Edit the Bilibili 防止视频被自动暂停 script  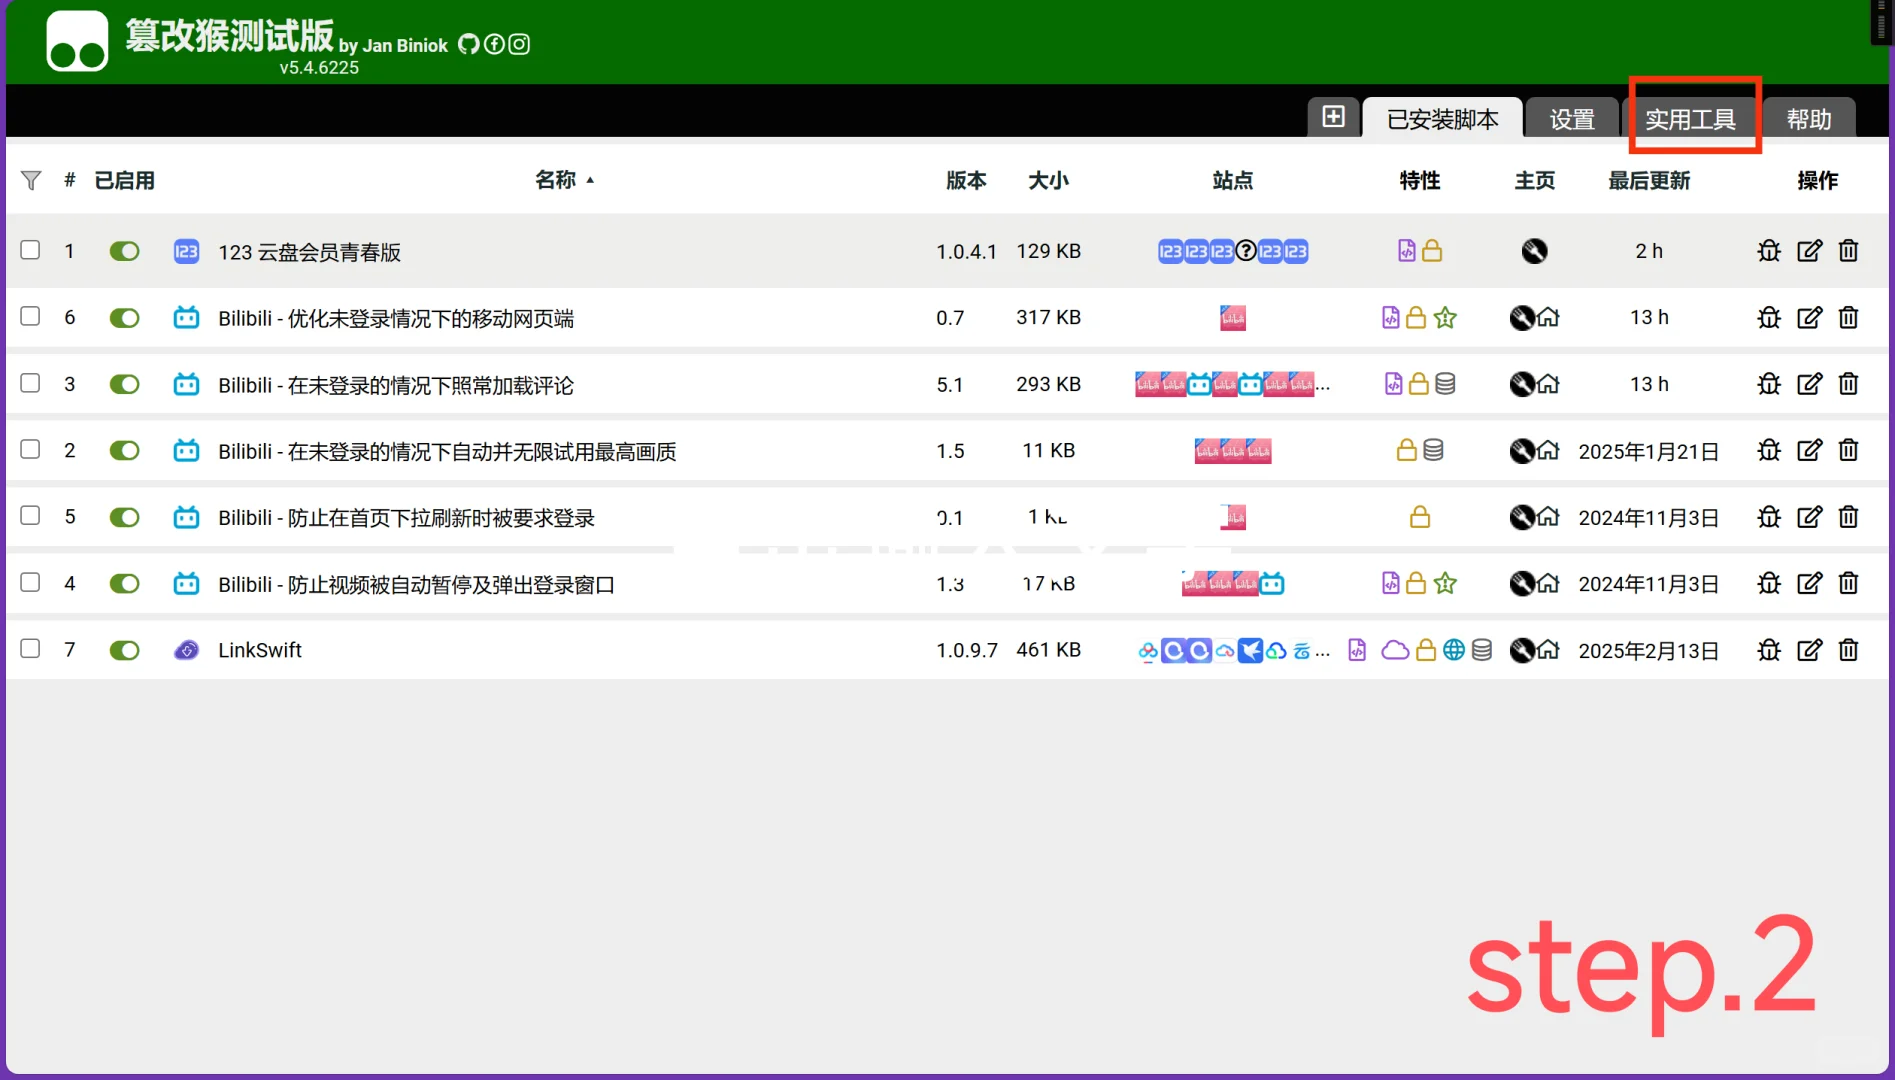click(x=1809, y=583)
